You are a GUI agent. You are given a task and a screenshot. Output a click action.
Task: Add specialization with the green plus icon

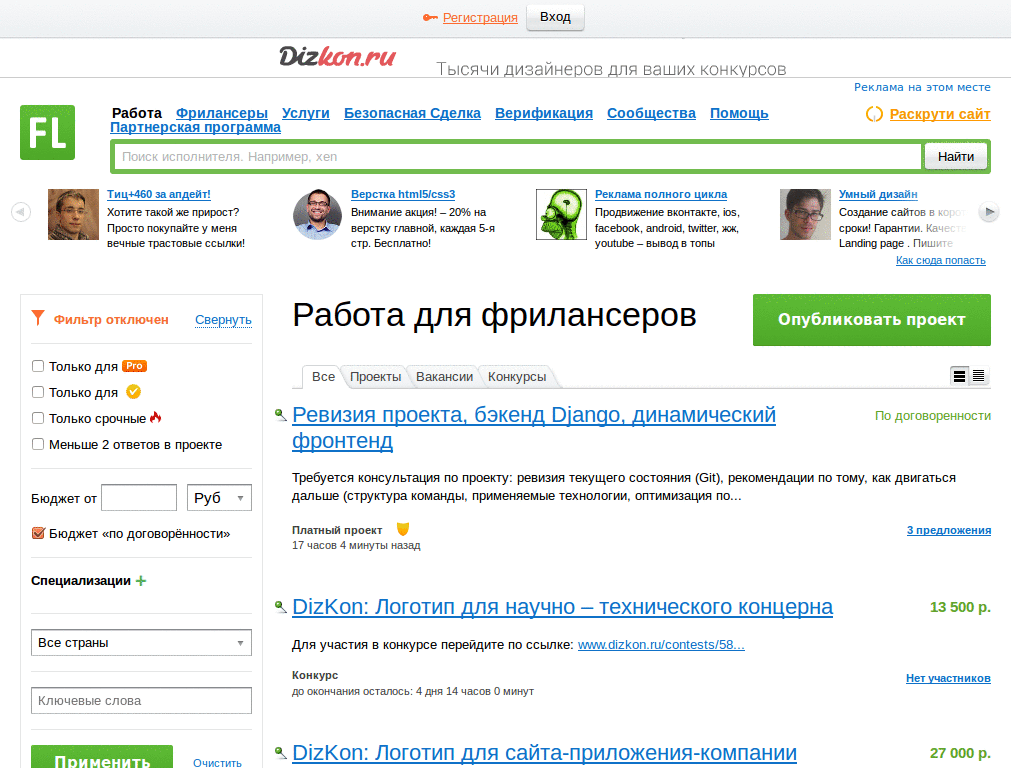tap(140, 581)
